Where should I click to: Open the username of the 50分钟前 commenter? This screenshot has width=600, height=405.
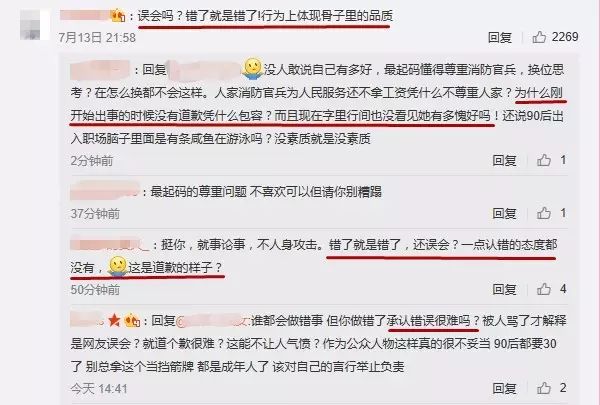point(109,244)
